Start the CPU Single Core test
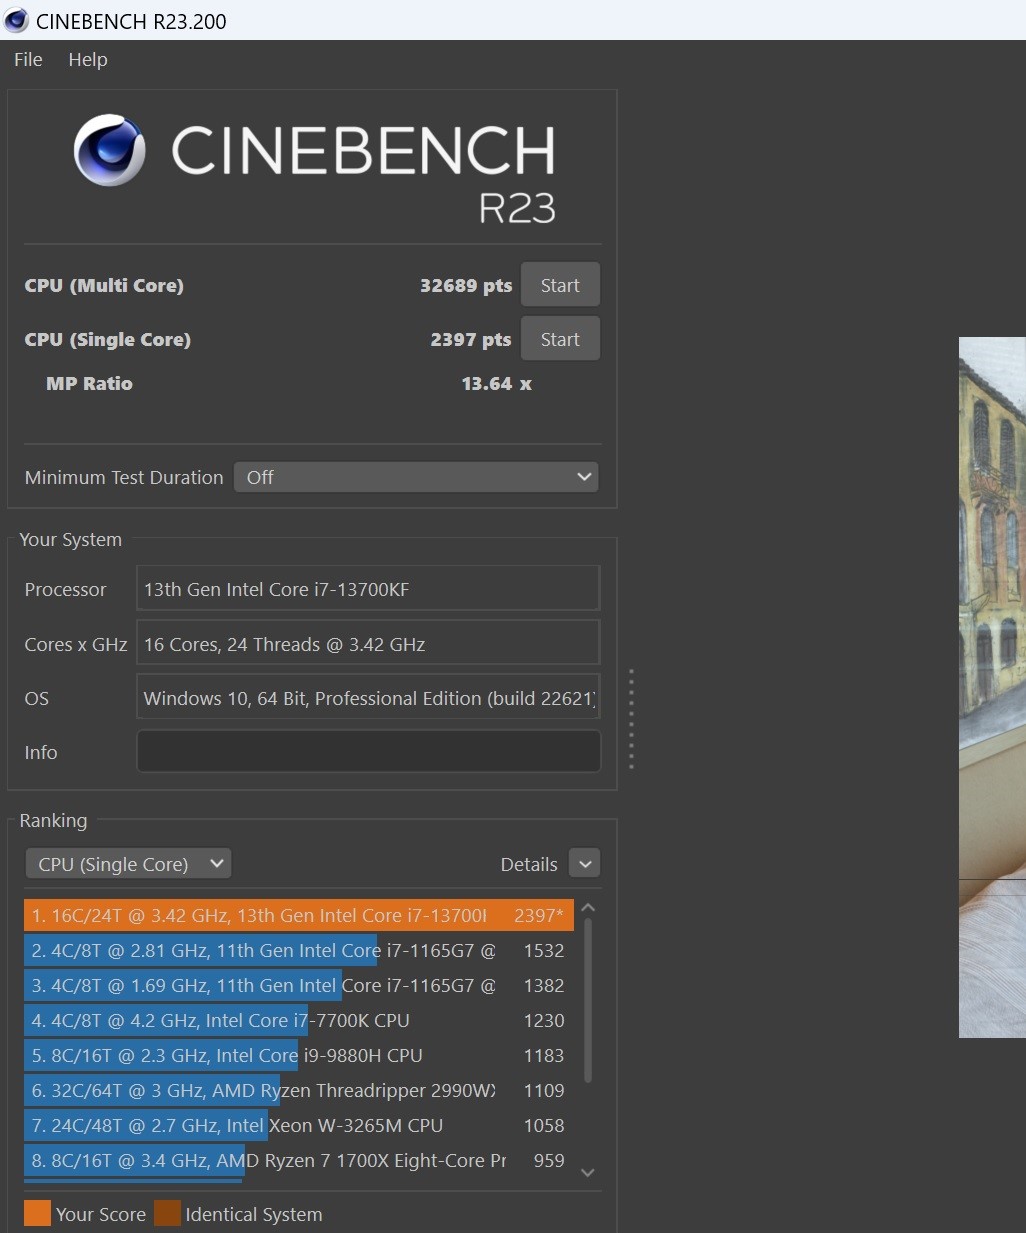The height and width of the screenshot is (1233, 1026). click(x=560, y=339)
